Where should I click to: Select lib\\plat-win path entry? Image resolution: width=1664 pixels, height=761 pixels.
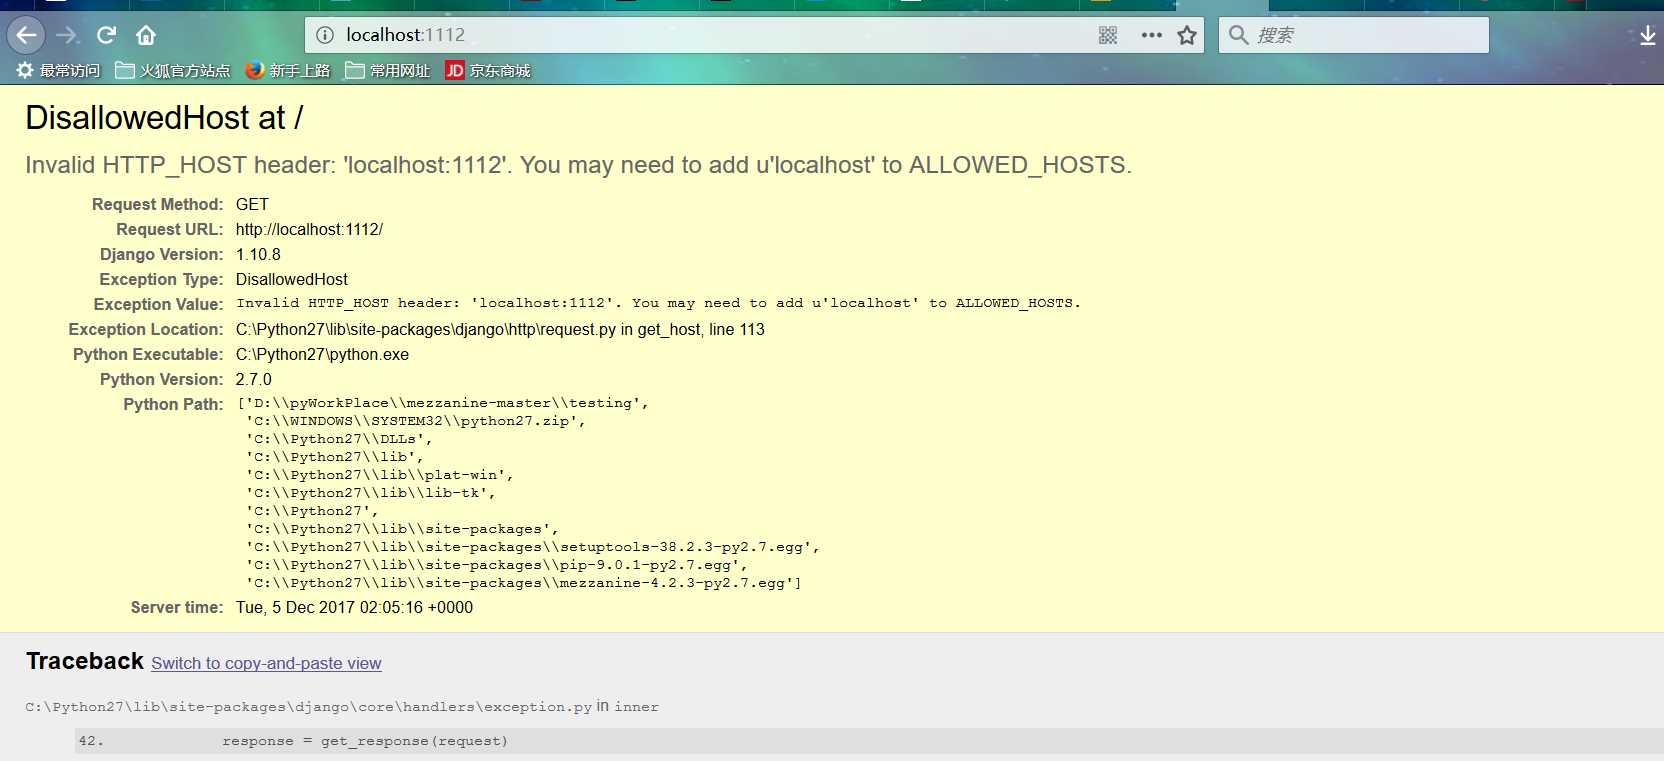point(380,475)
